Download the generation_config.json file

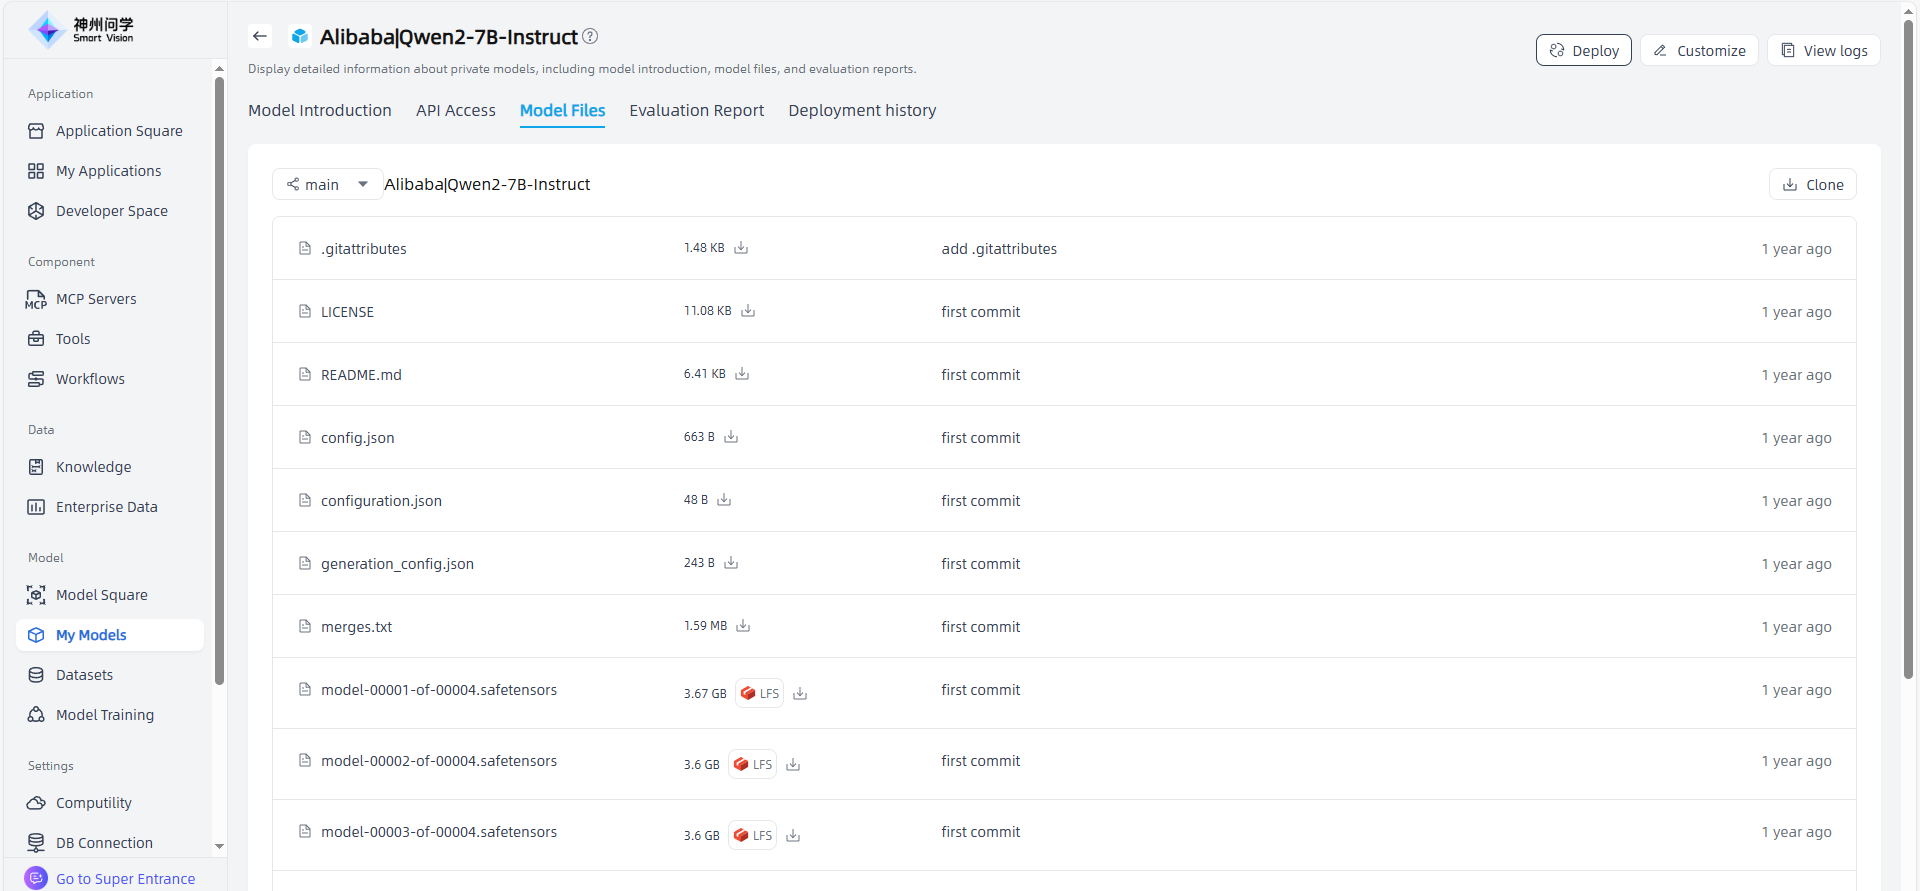point(731,563)
